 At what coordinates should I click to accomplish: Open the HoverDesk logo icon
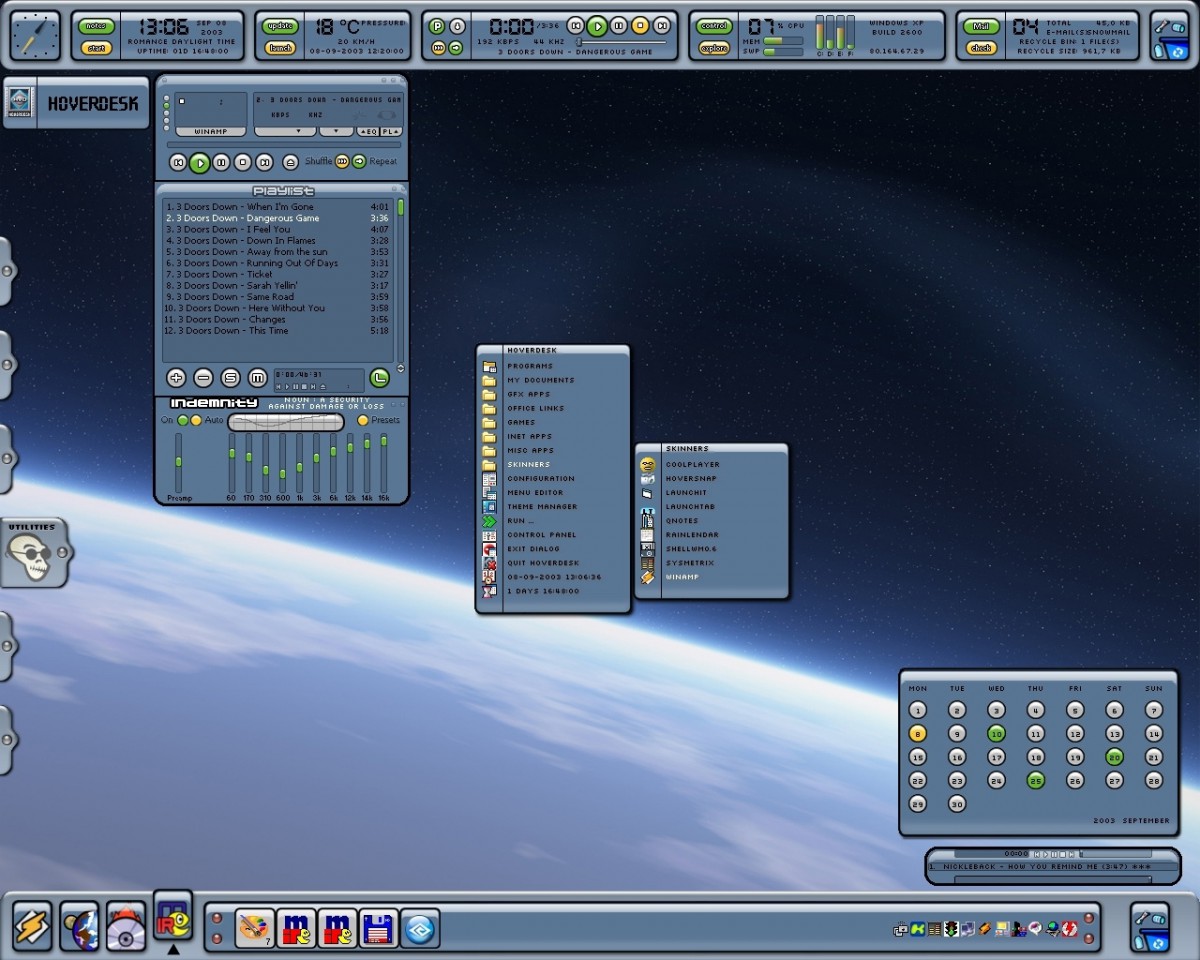(x=19, y=103)
